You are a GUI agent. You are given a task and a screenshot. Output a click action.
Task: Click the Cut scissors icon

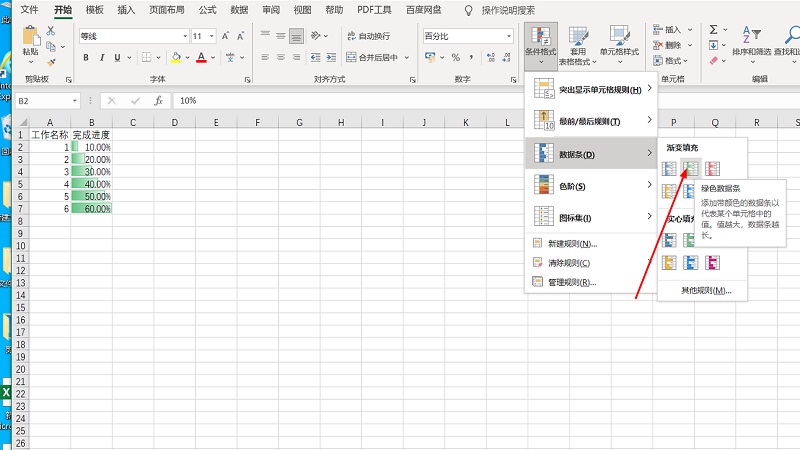[50, 30]
